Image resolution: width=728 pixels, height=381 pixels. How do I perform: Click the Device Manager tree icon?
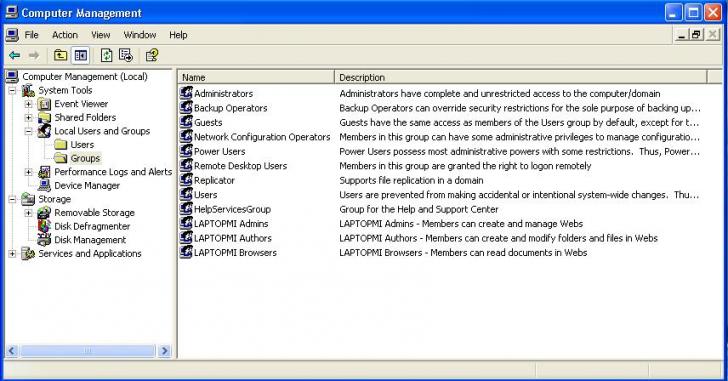point(44,186)
